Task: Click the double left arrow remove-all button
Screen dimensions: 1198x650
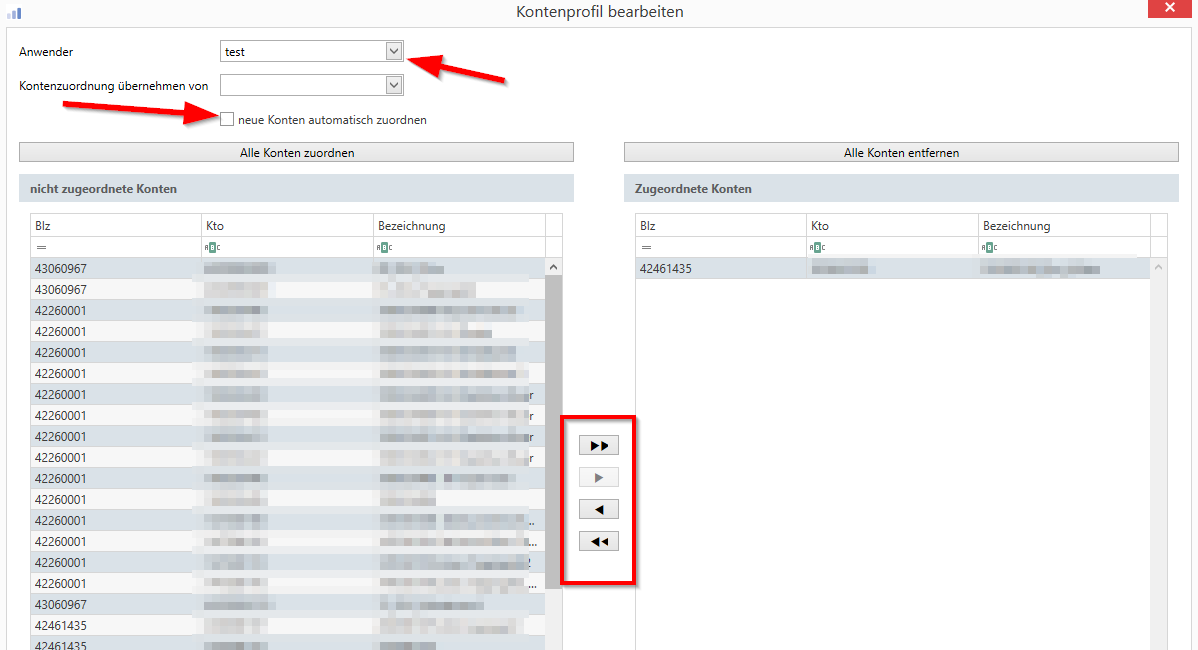Action: pyautogui.click(x=599, y=541)
